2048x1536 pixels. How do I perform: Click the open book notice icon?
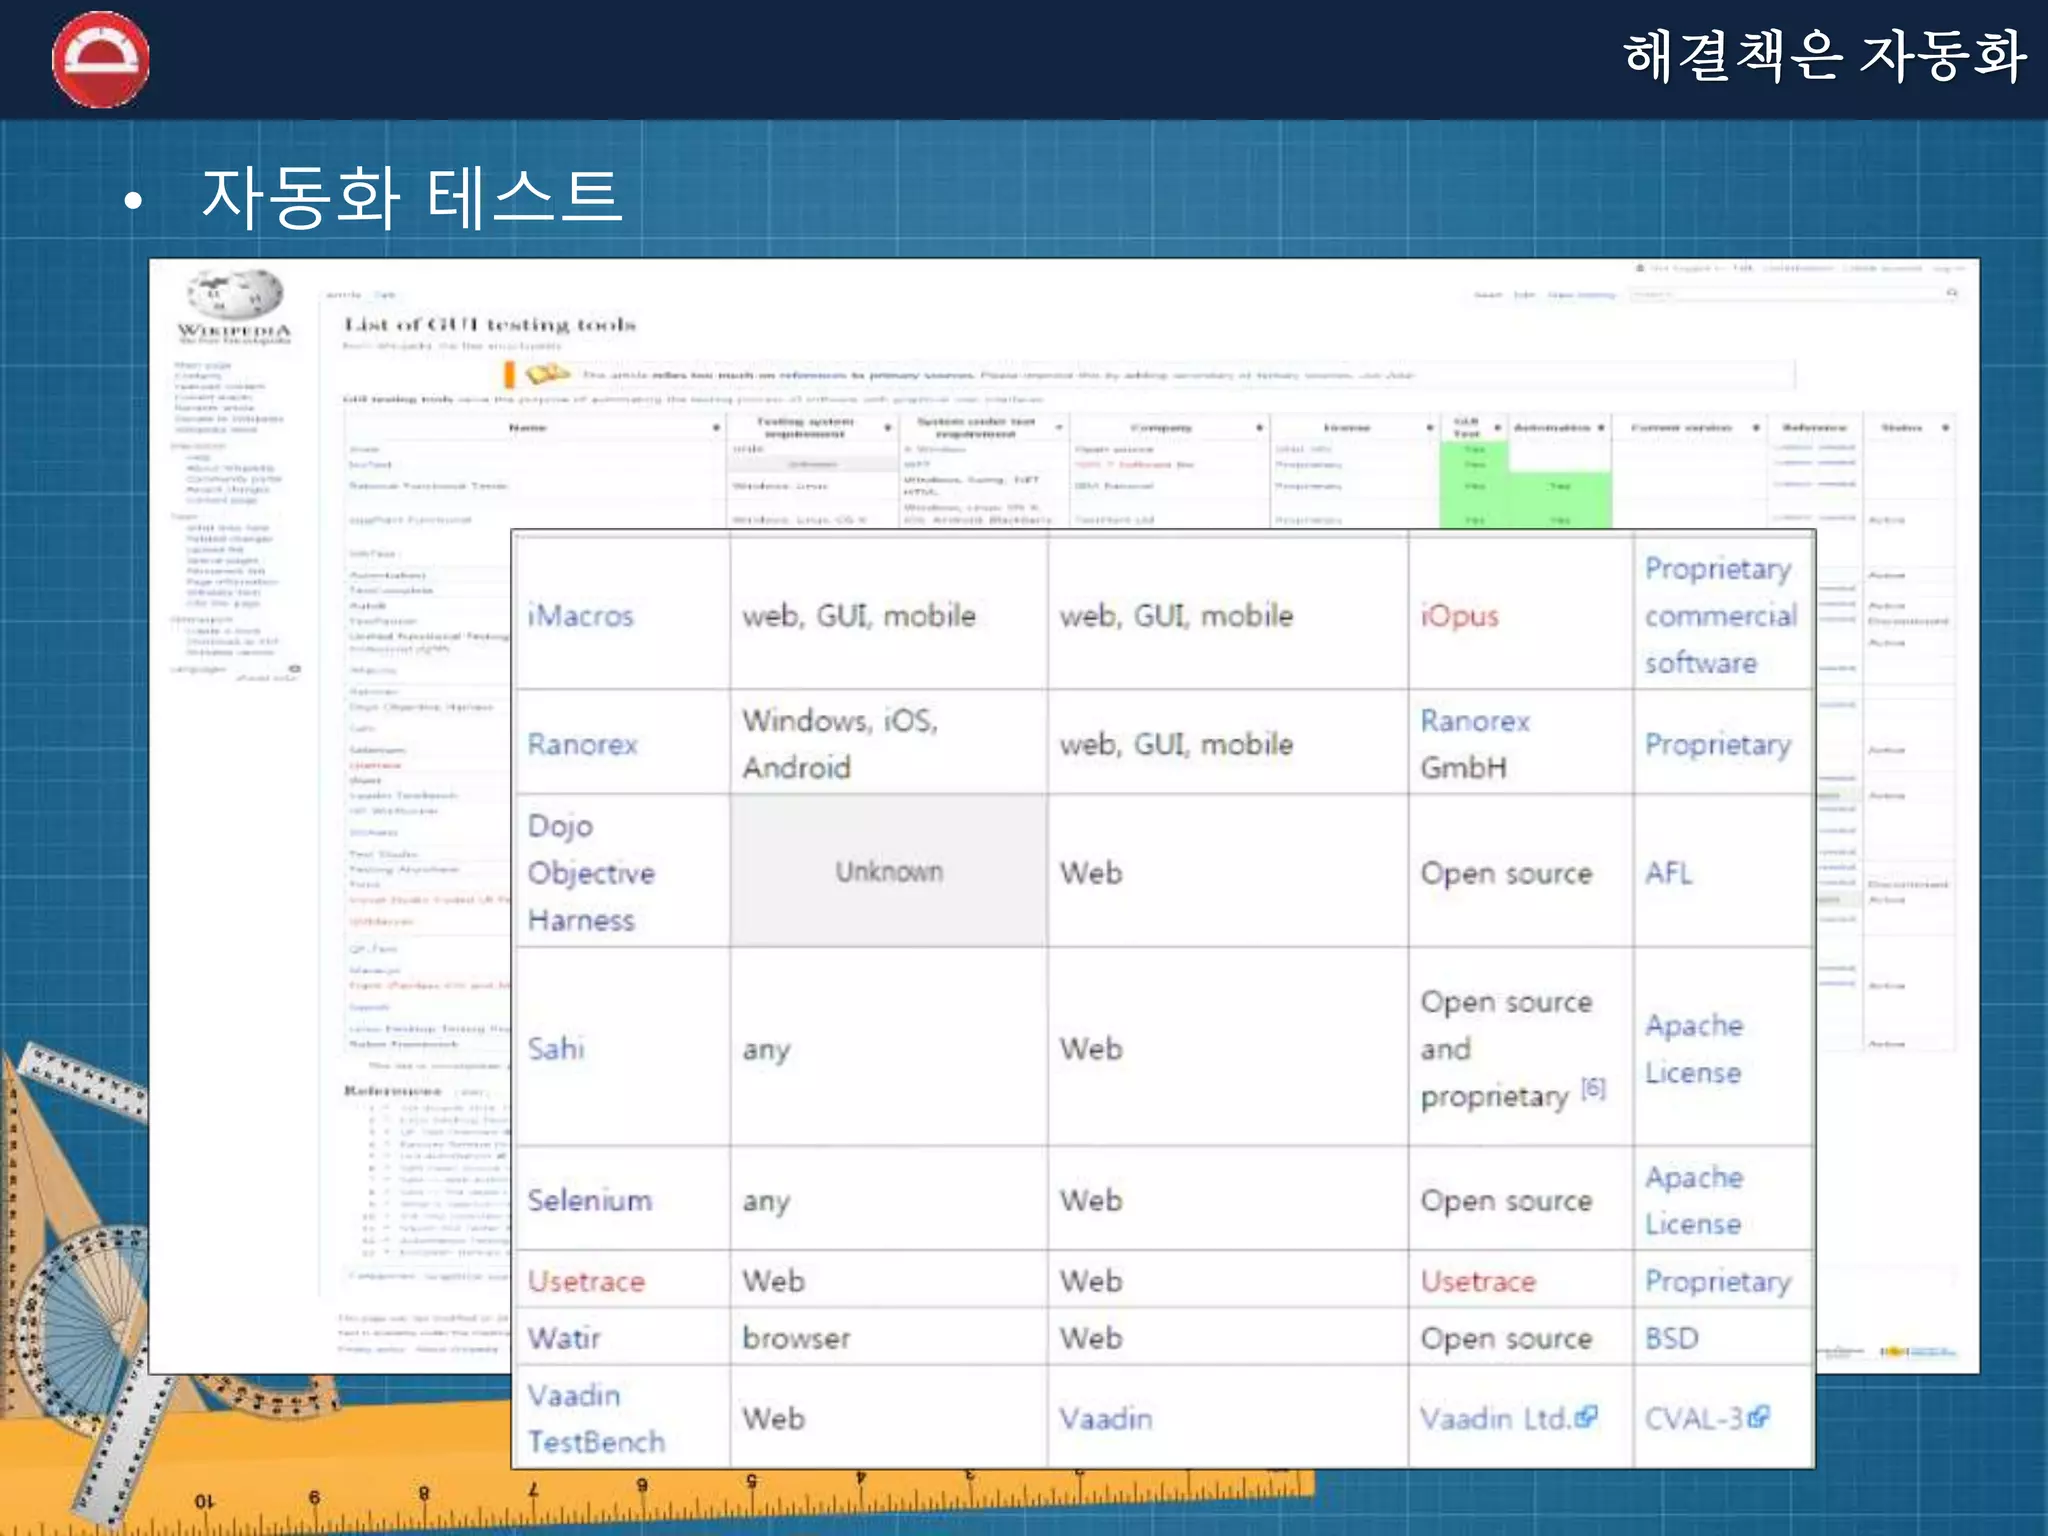(547, 374)
